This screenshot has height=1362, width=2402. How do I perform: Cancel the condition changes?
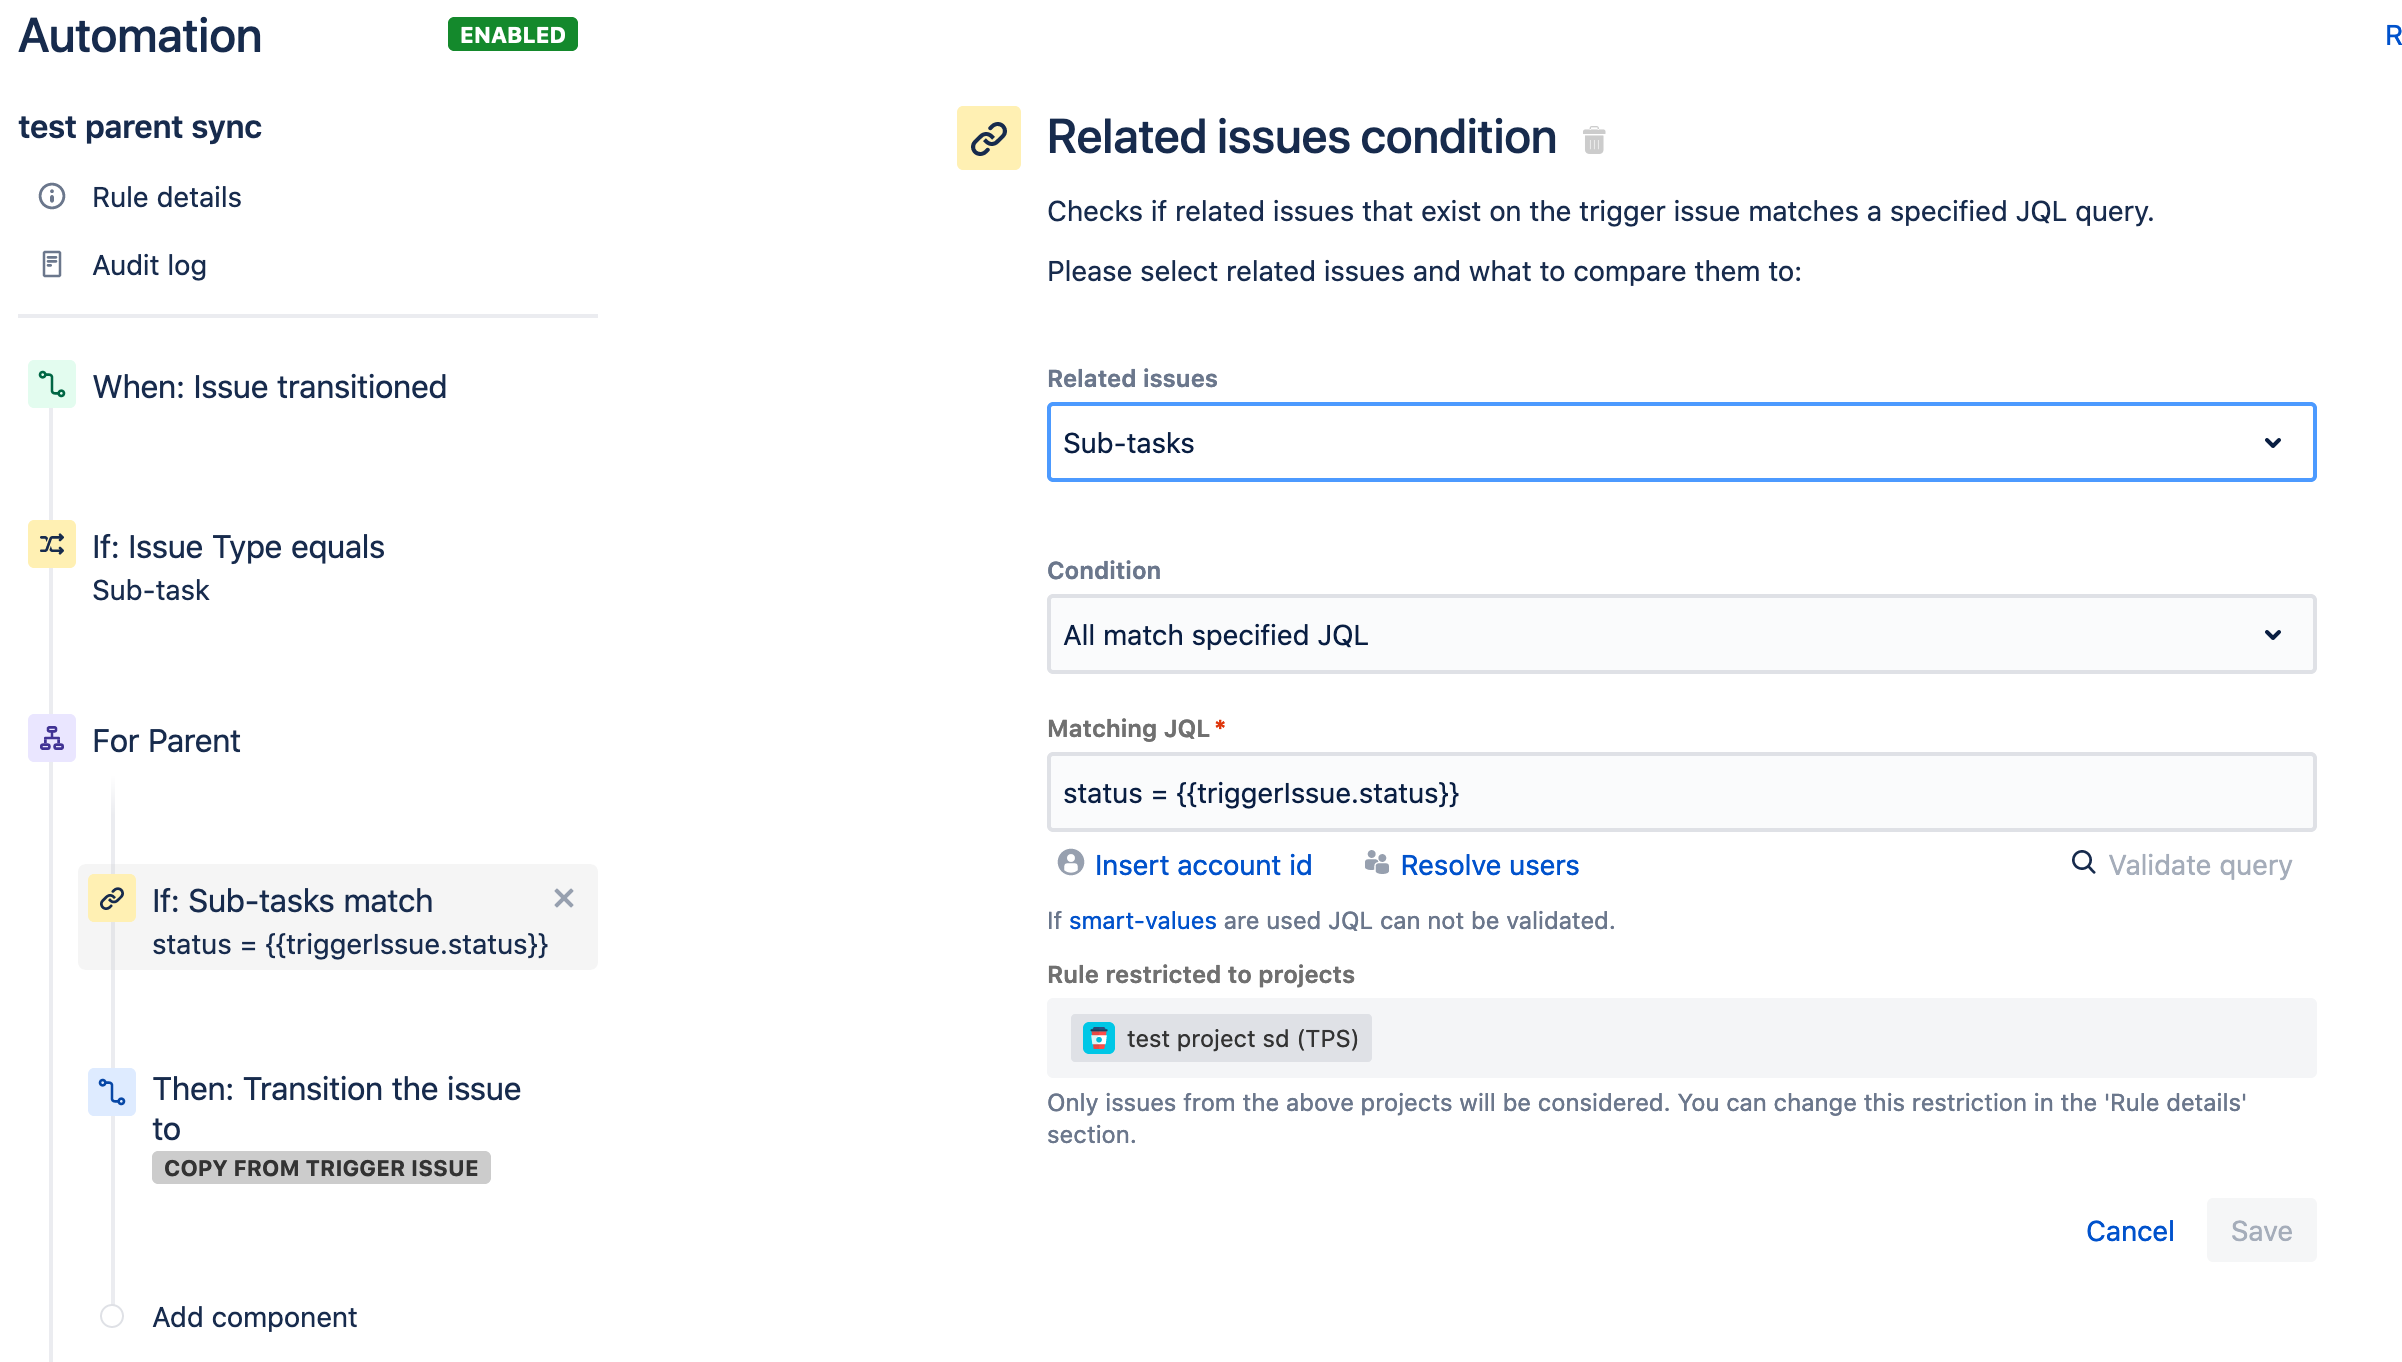2130,1231
